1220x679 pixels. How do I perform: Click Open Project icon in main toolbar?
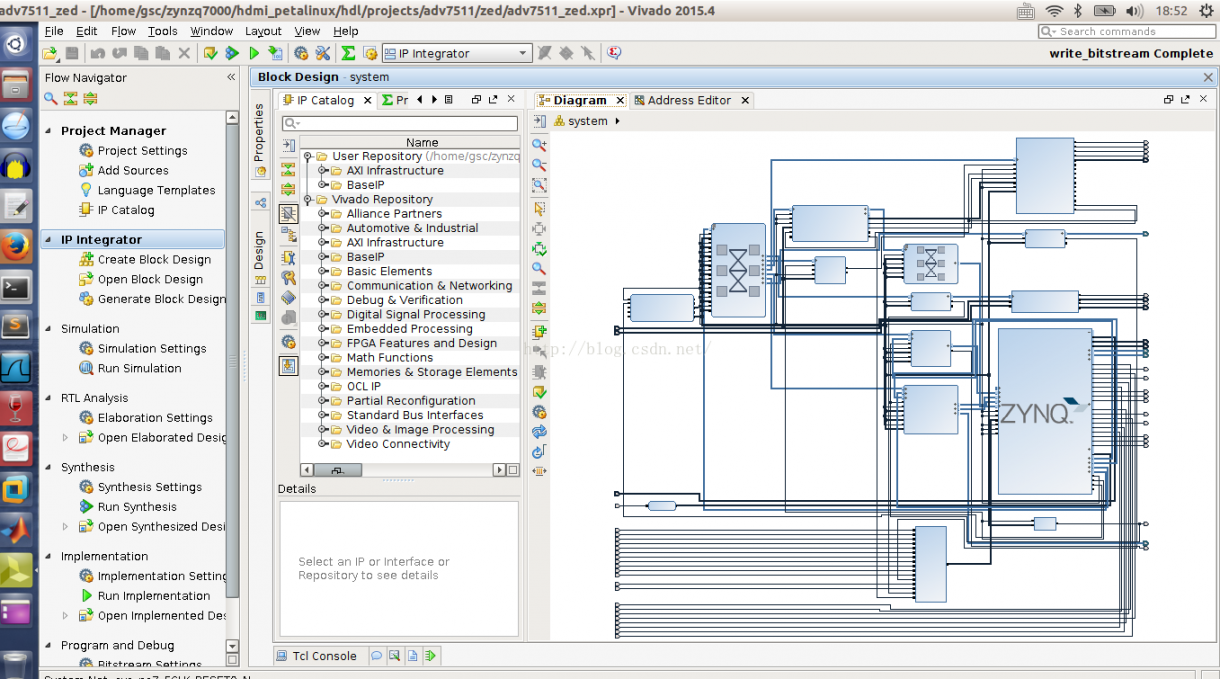(x=50, y=53)
